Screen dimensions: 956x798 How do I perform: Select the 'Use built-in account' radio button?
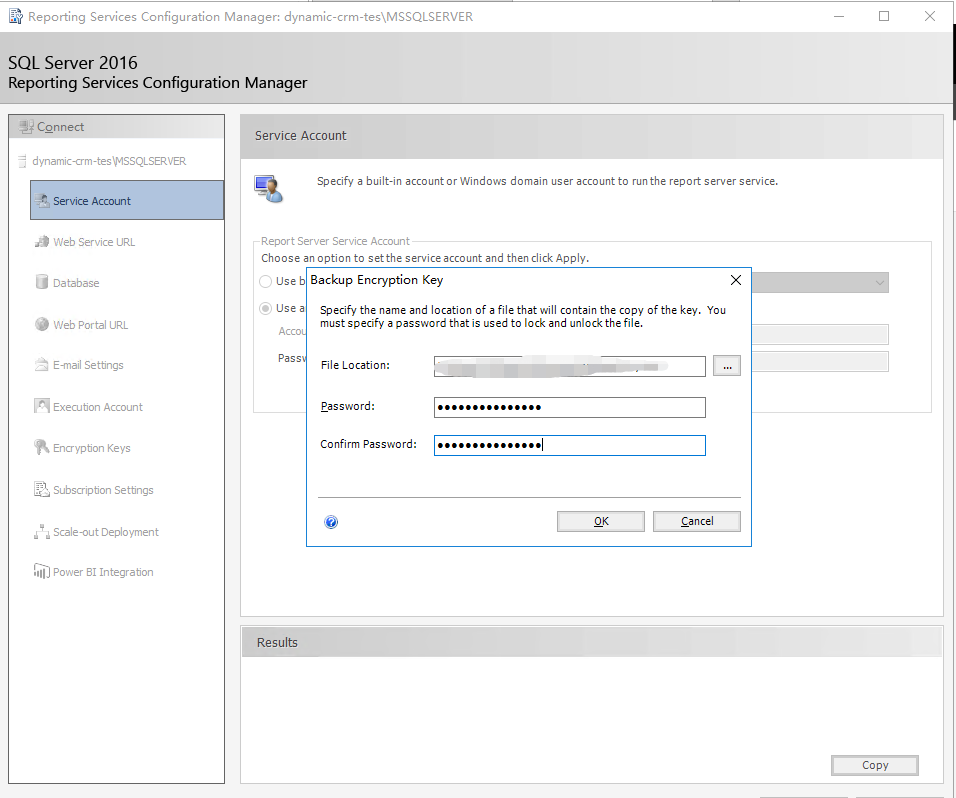pos(265,282)
